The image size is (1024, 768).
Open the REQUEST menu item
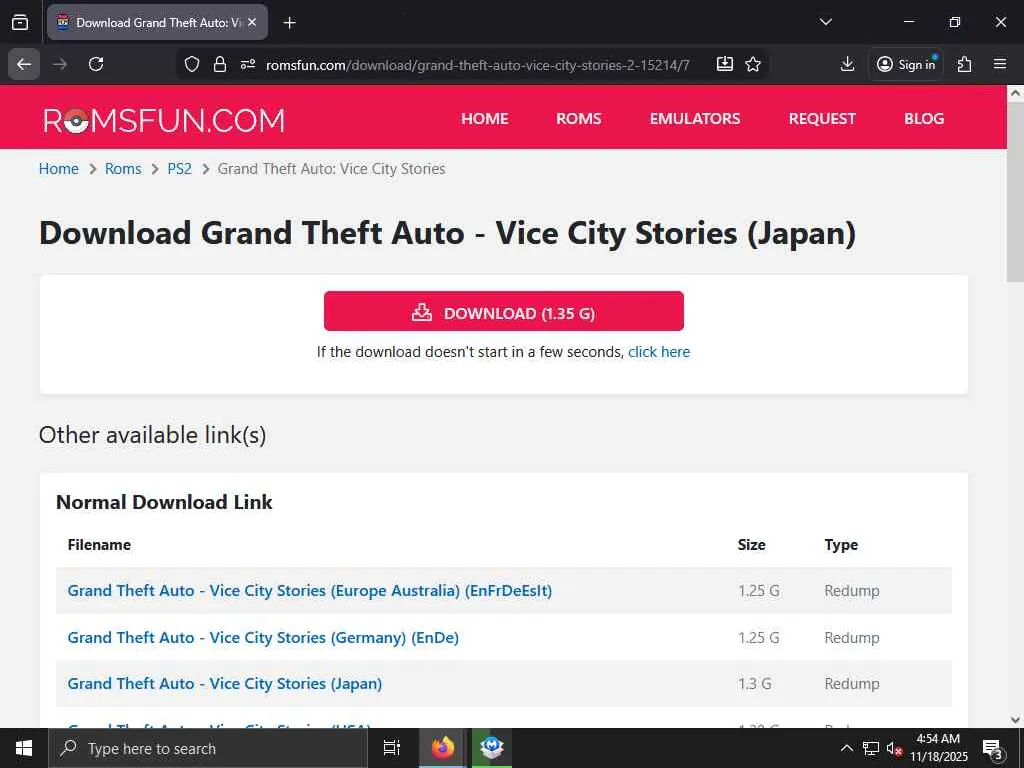point(822,118)
